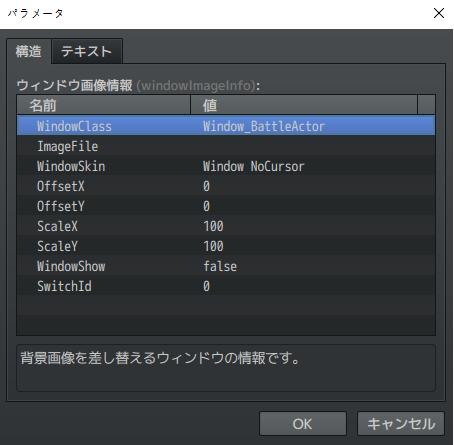Click the OffsetY value 0
The height and width of the screenshot is (445, 454).
[207, 206]
